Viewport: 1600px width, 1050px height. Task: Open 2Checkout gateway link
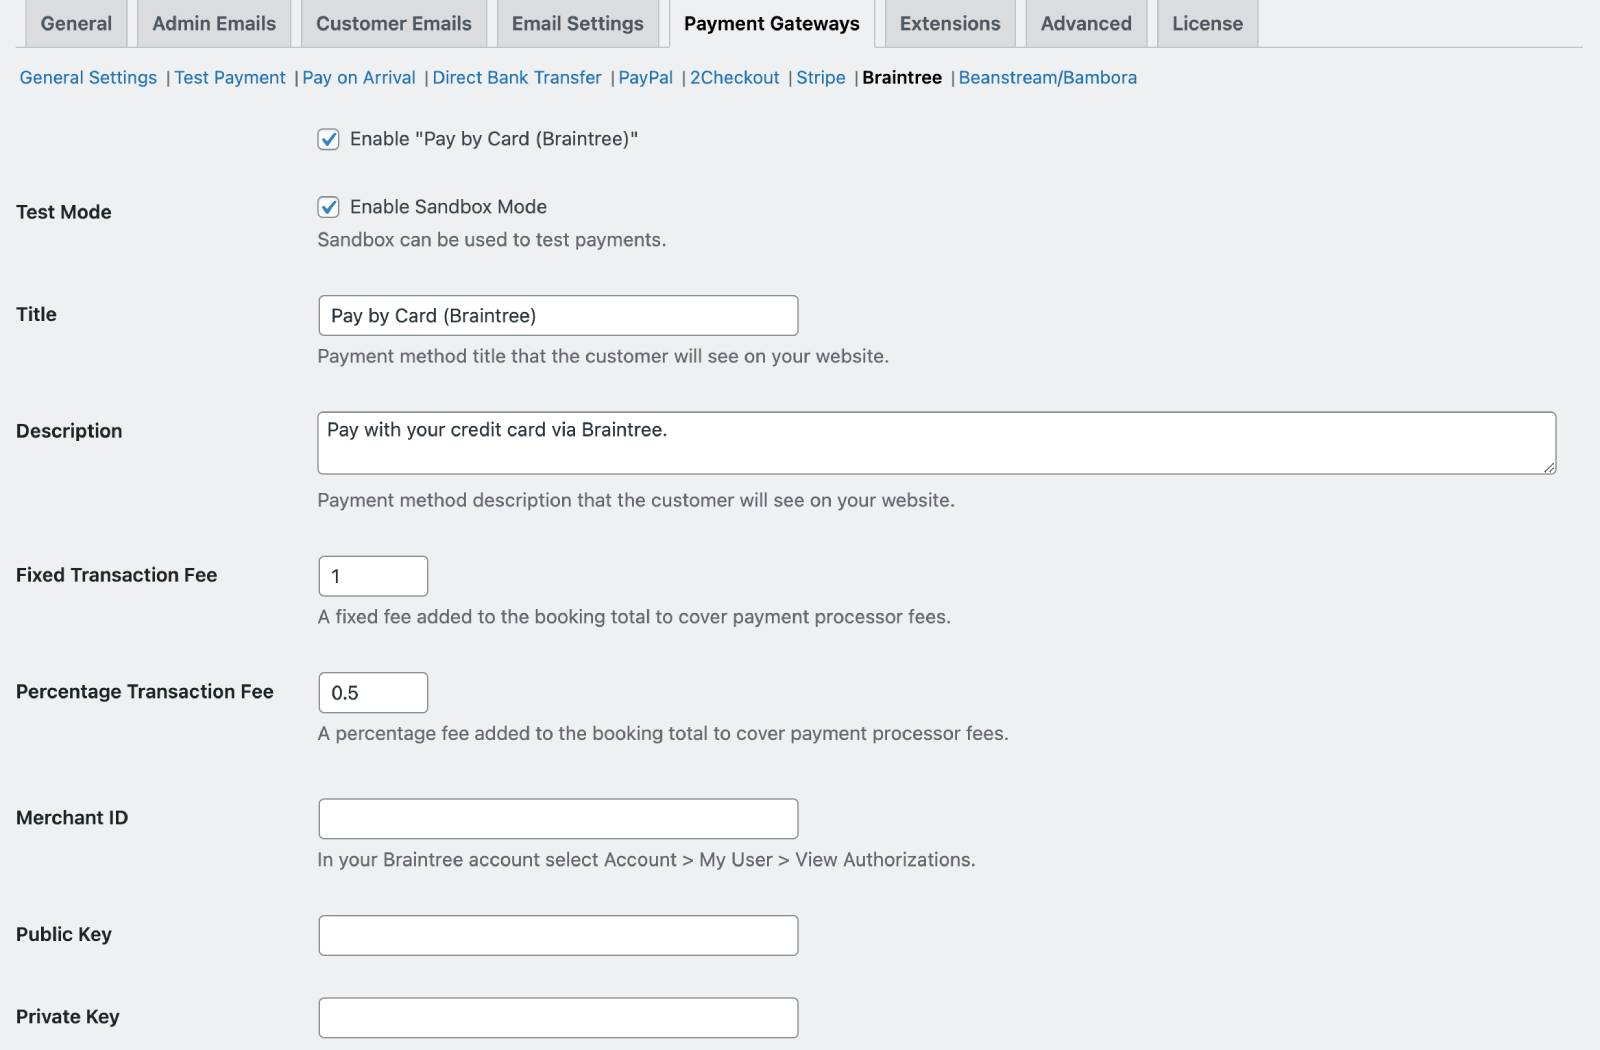pos(734,78)
